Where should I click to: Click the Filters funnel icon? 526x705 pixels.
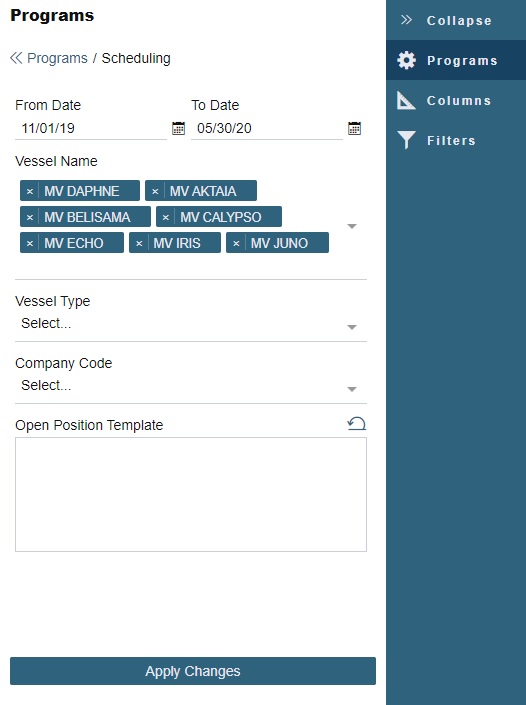pos(406,140)
